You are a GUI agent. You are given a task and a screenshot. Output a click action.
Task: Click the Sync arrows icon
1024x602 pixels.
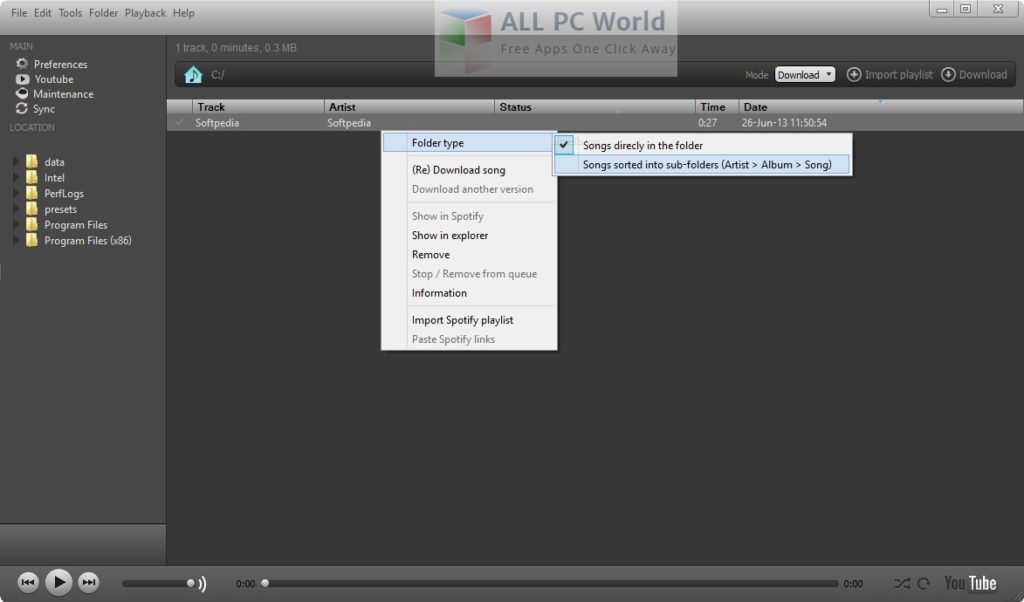tap(22, 108)
